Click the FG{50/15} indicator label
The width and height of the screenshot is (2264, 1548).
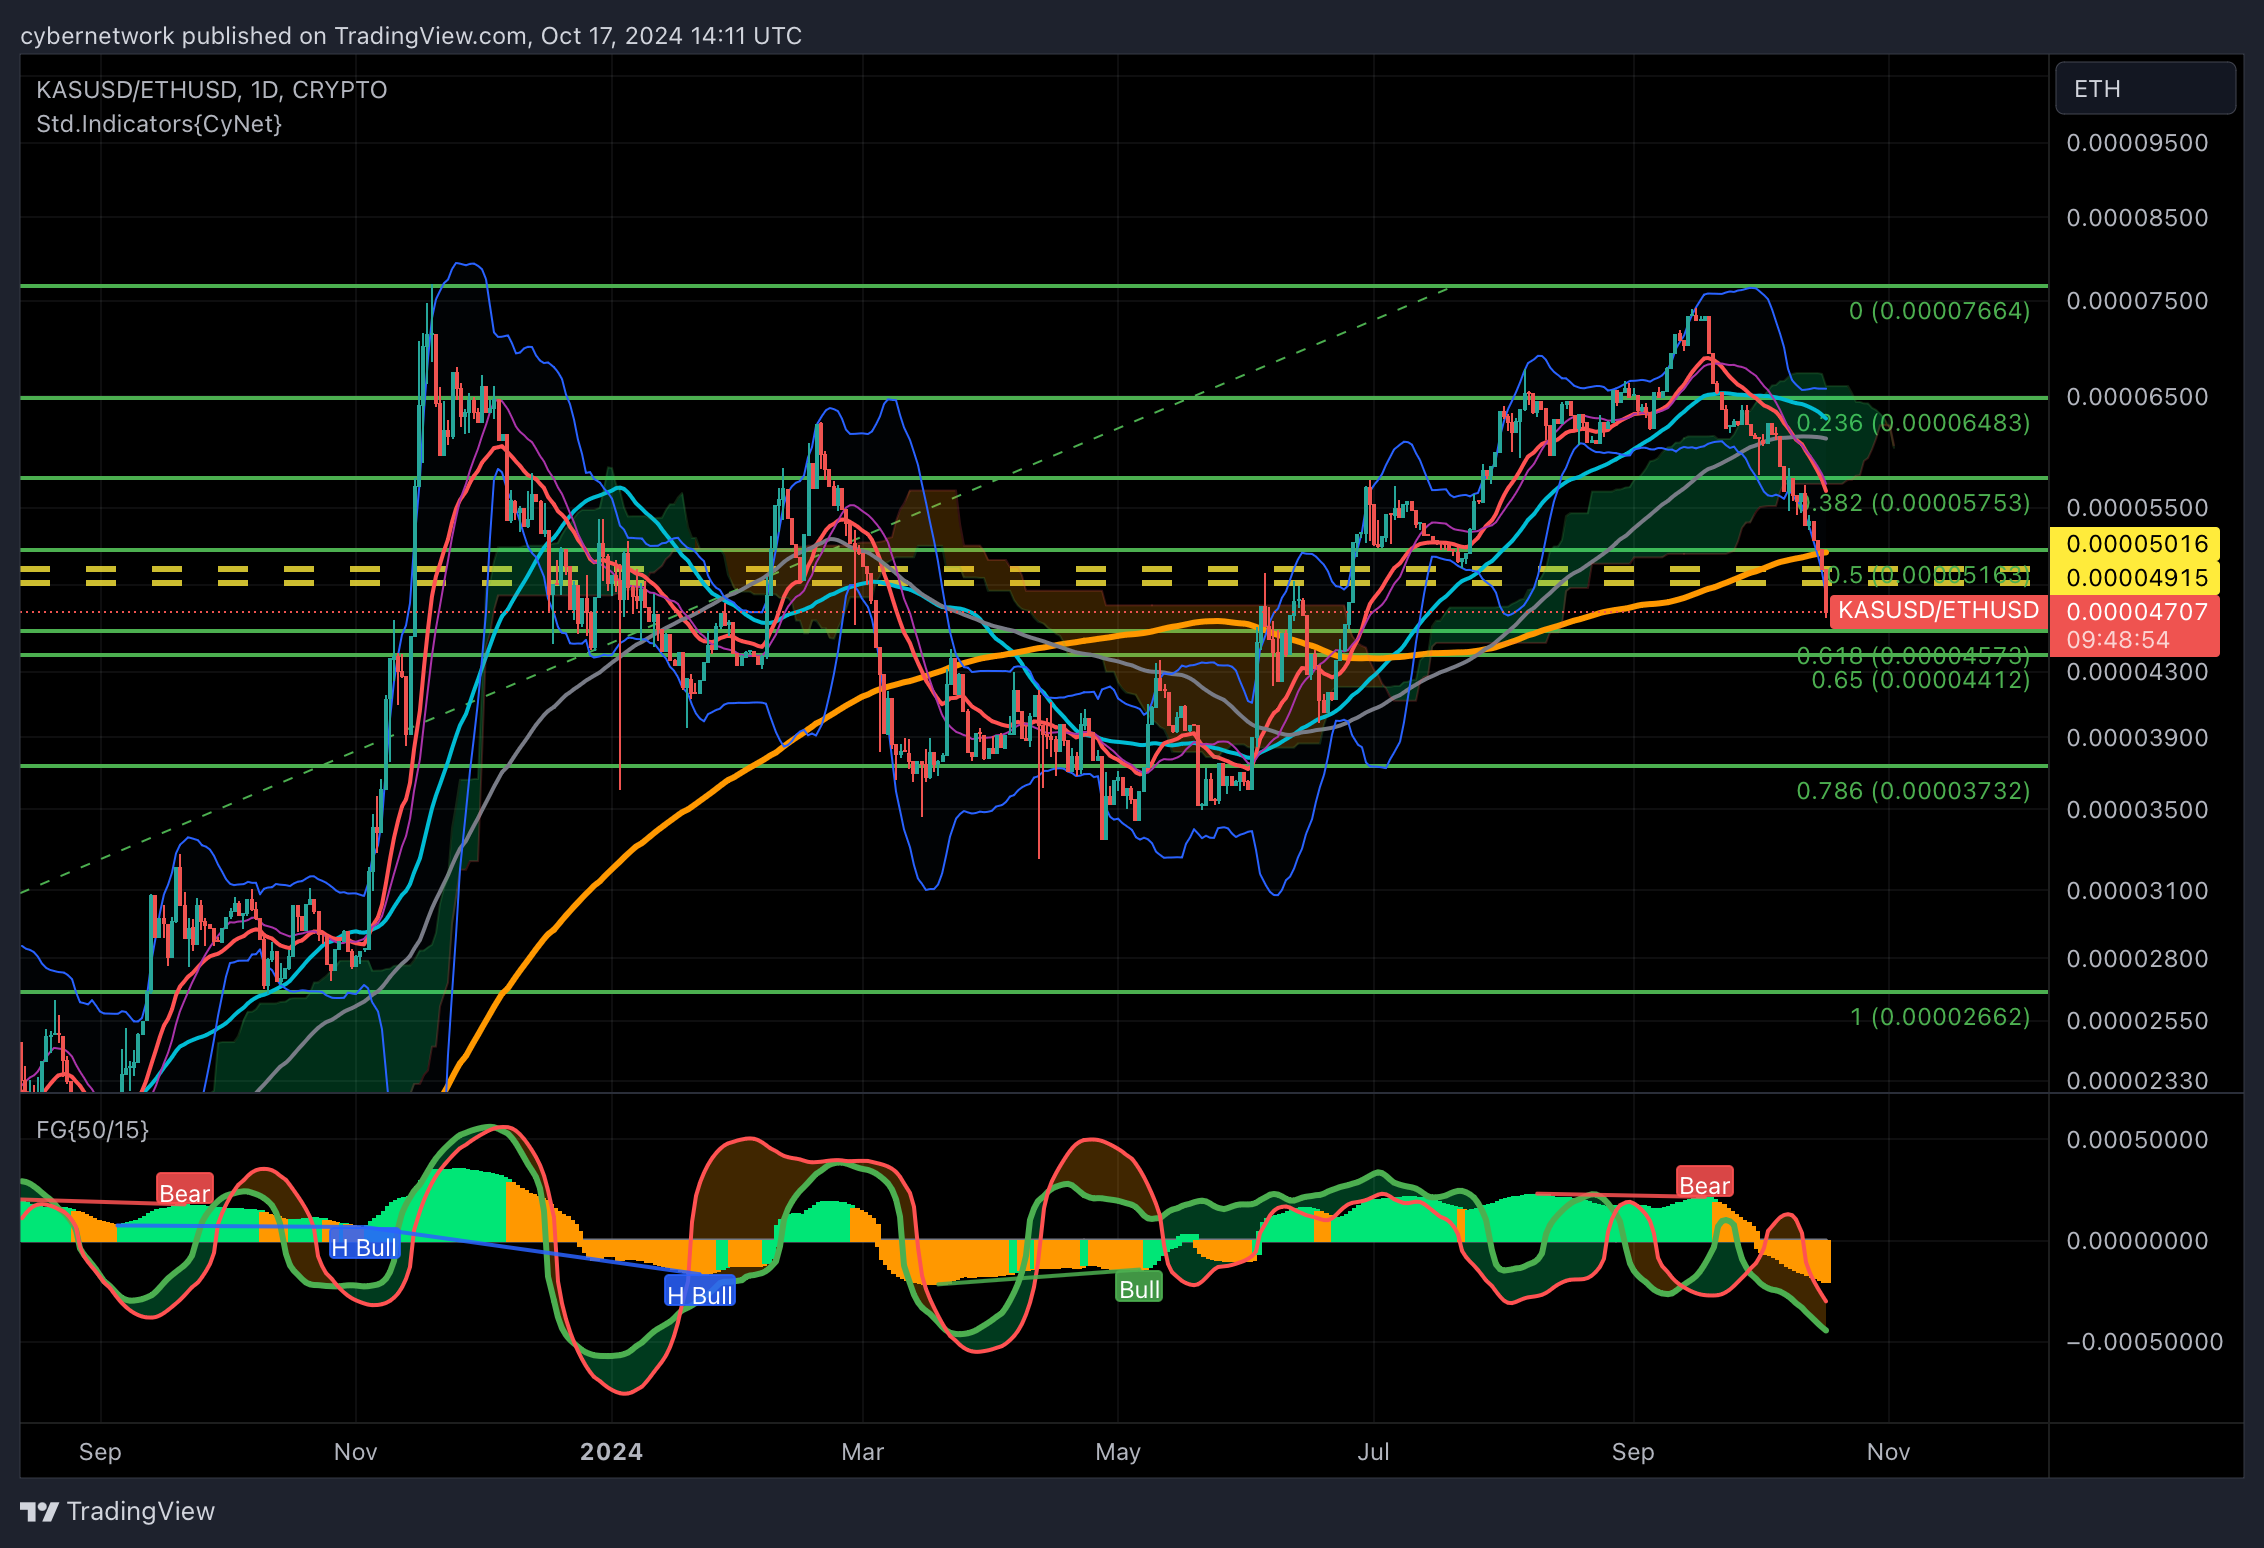click(x=93, y=1130)
